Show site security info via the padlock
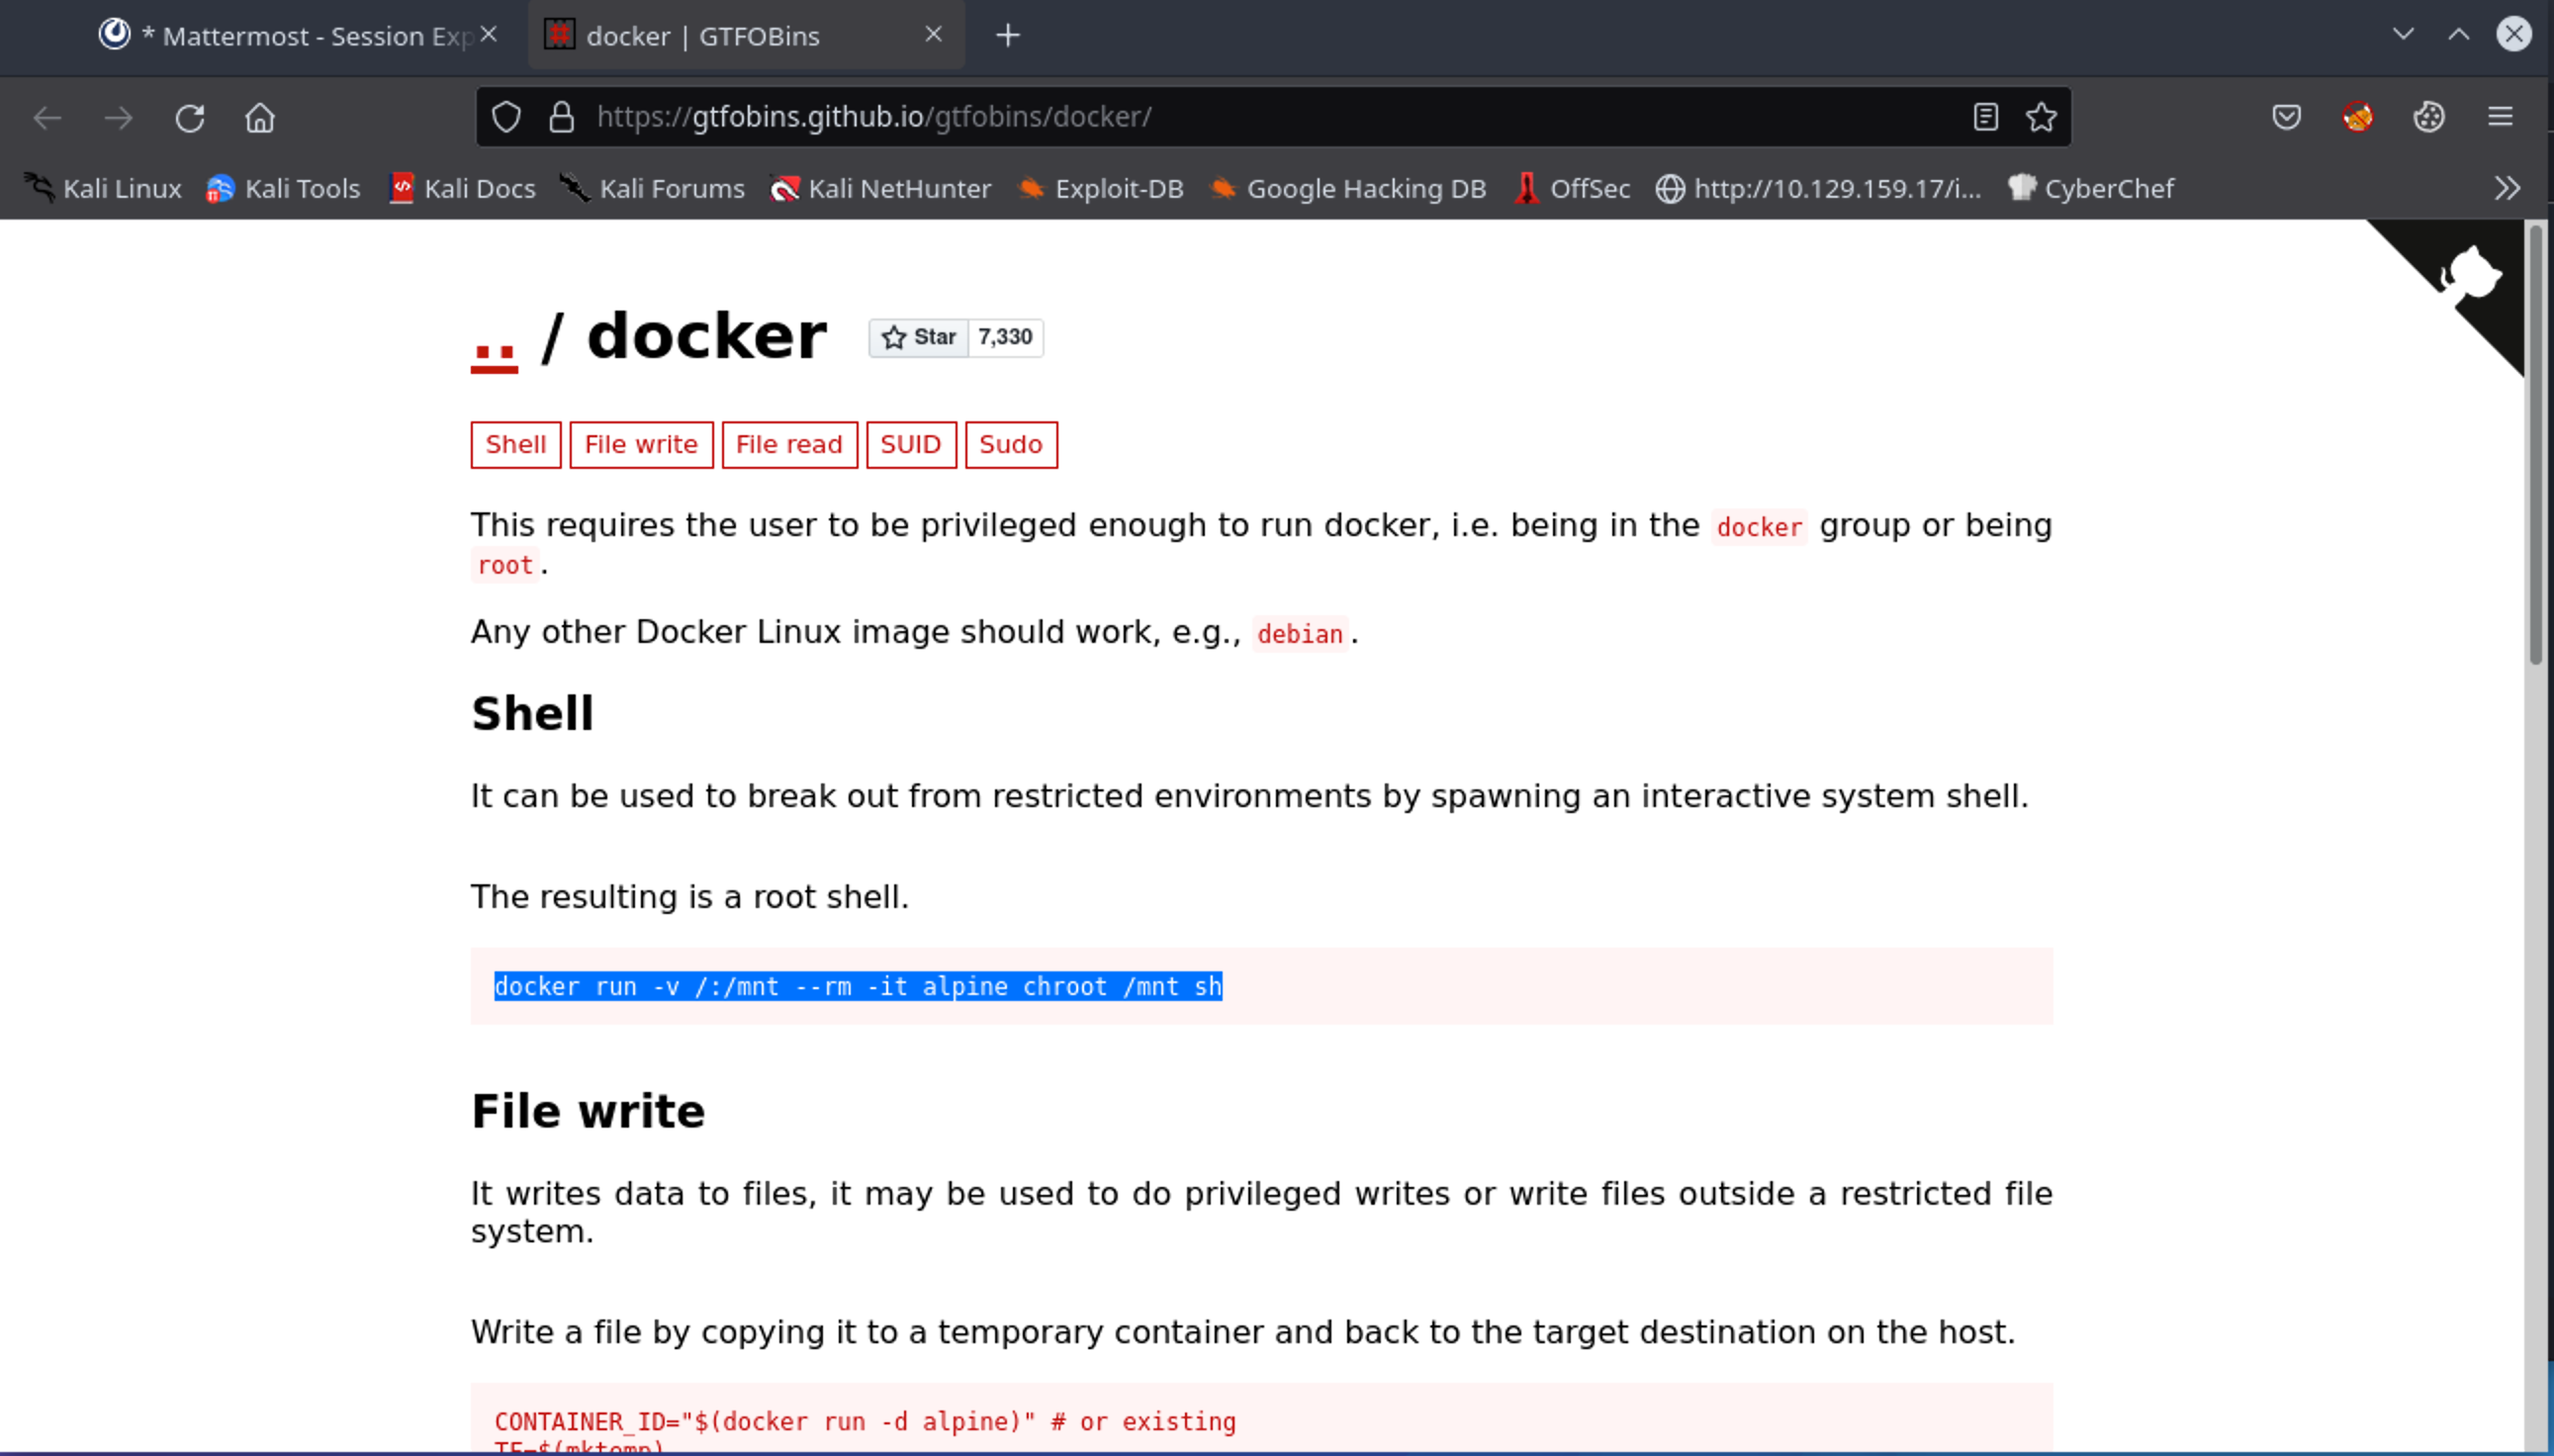Image resolution: width=2554 pixels, height=1456 pixels. click(562, 117)
